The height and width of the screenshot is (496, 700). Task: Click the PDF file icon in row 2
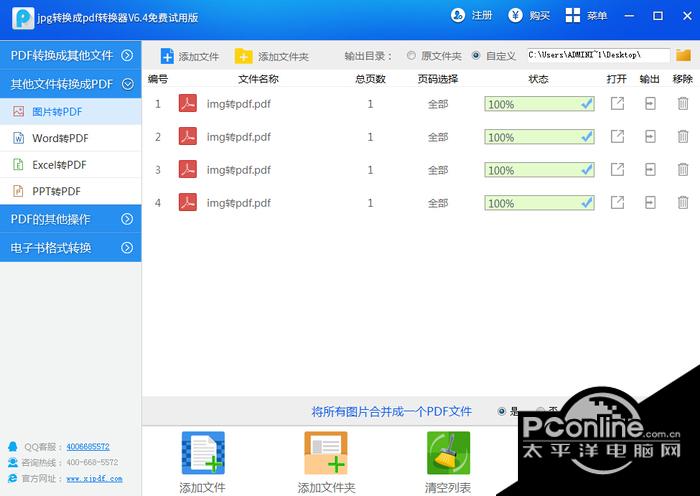[188, 137]
